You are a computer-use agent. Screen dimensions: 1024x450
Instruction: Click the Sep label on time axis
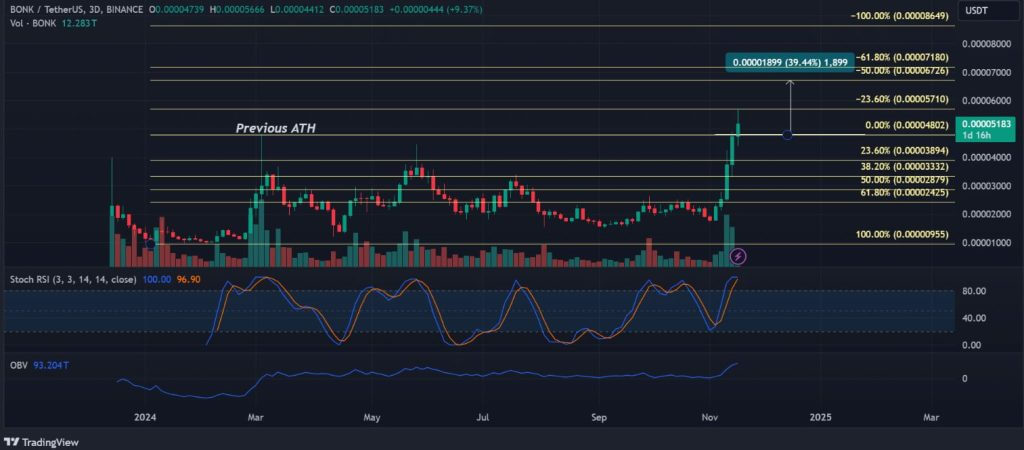598,417
